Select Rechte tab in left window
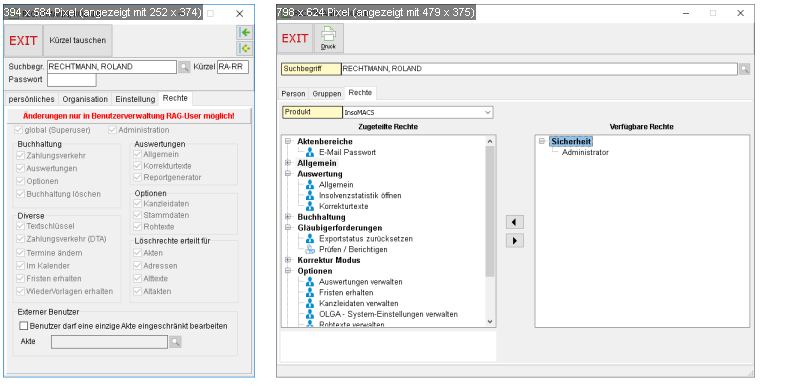791x391 pixels. (175, 98)
